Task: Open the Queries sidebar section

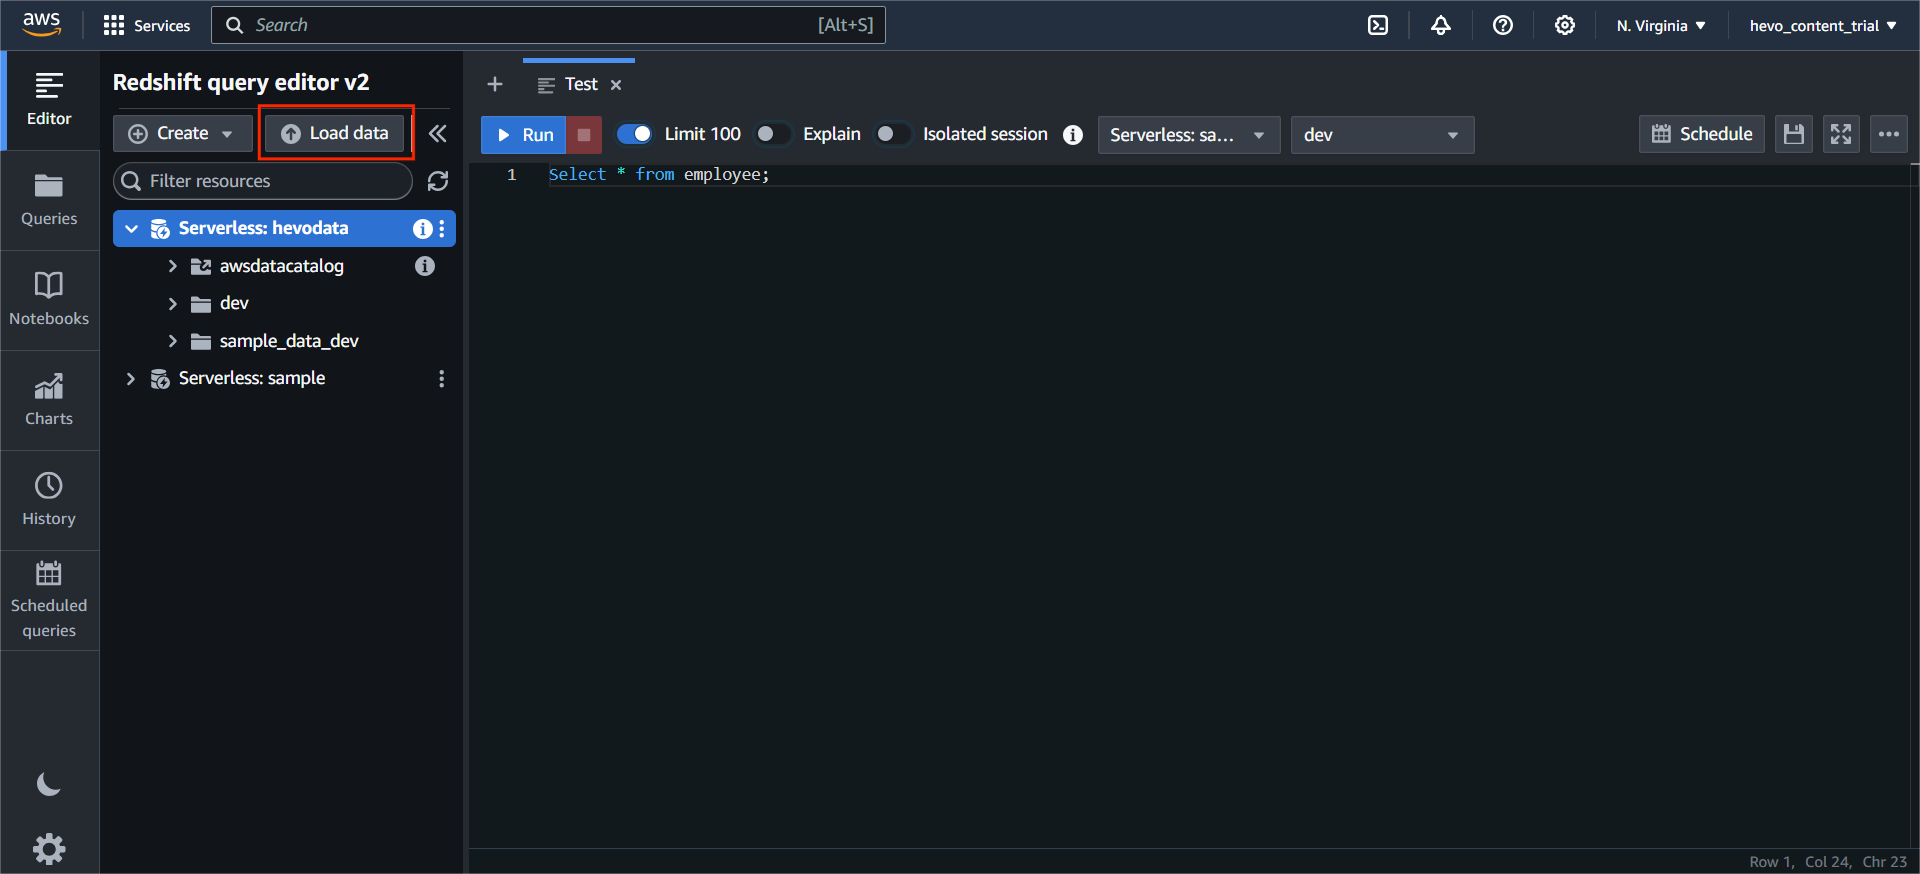Action: coord(49,200)
